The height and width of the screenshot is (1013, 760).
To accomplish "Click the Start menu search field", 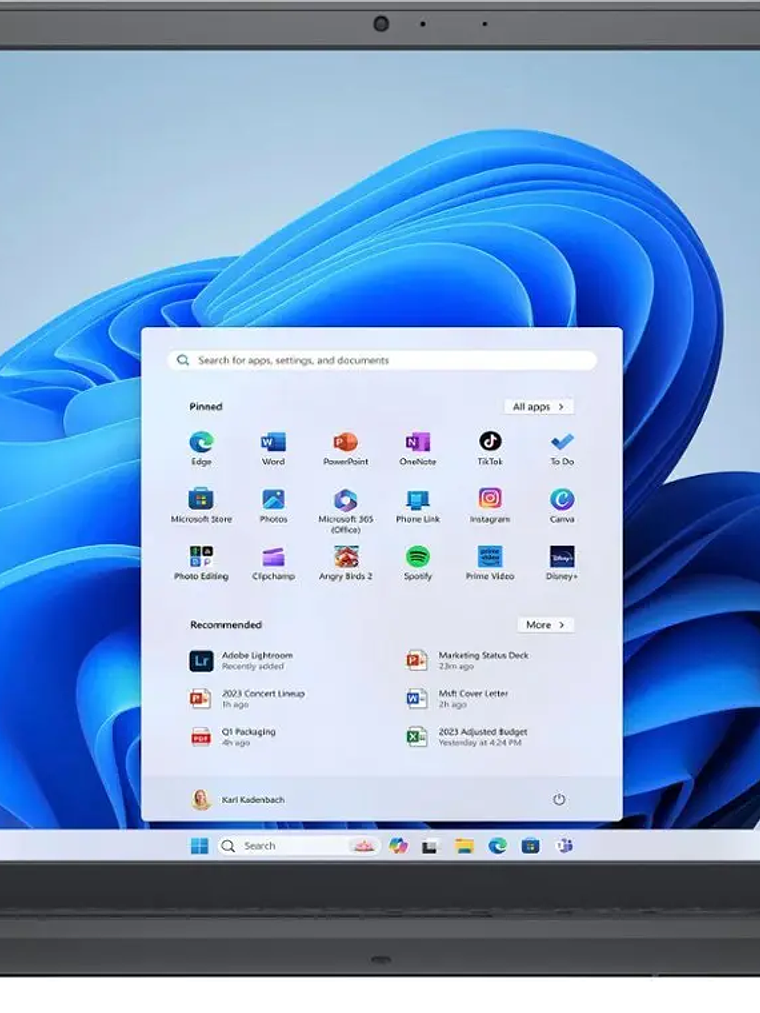I will [x=382, y=360].
